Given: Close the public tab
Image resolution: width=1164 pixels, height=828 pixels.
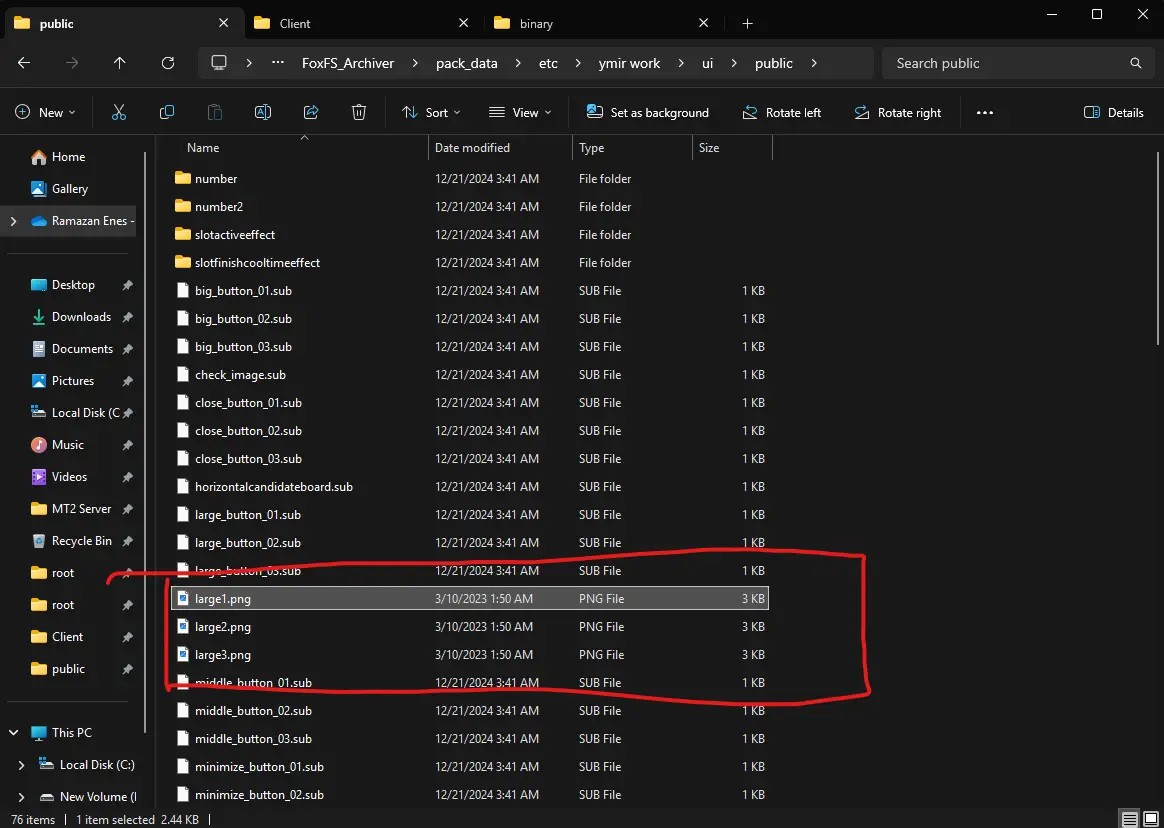Looking at the screenshot, I should click(x=223, y=23).
